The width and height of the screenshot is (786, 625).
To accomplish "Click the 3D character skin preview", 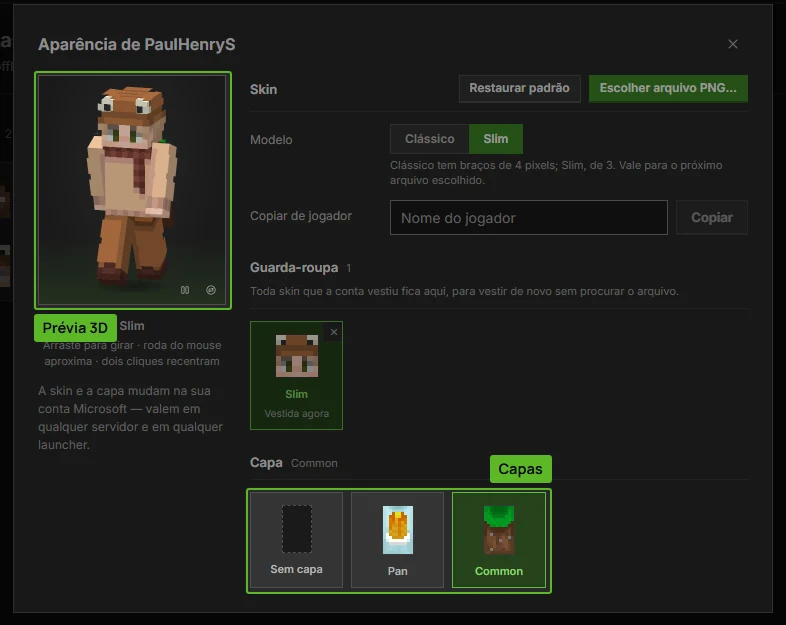I will (133, 190).
